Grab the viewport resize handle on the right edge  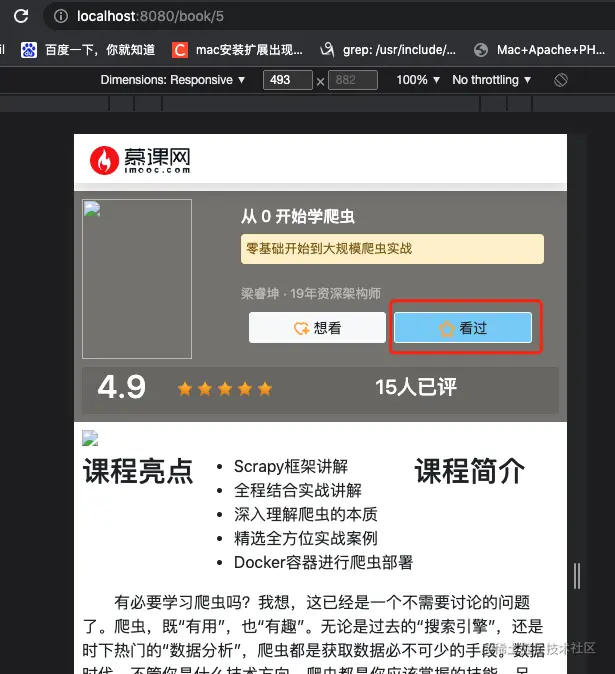577,576
